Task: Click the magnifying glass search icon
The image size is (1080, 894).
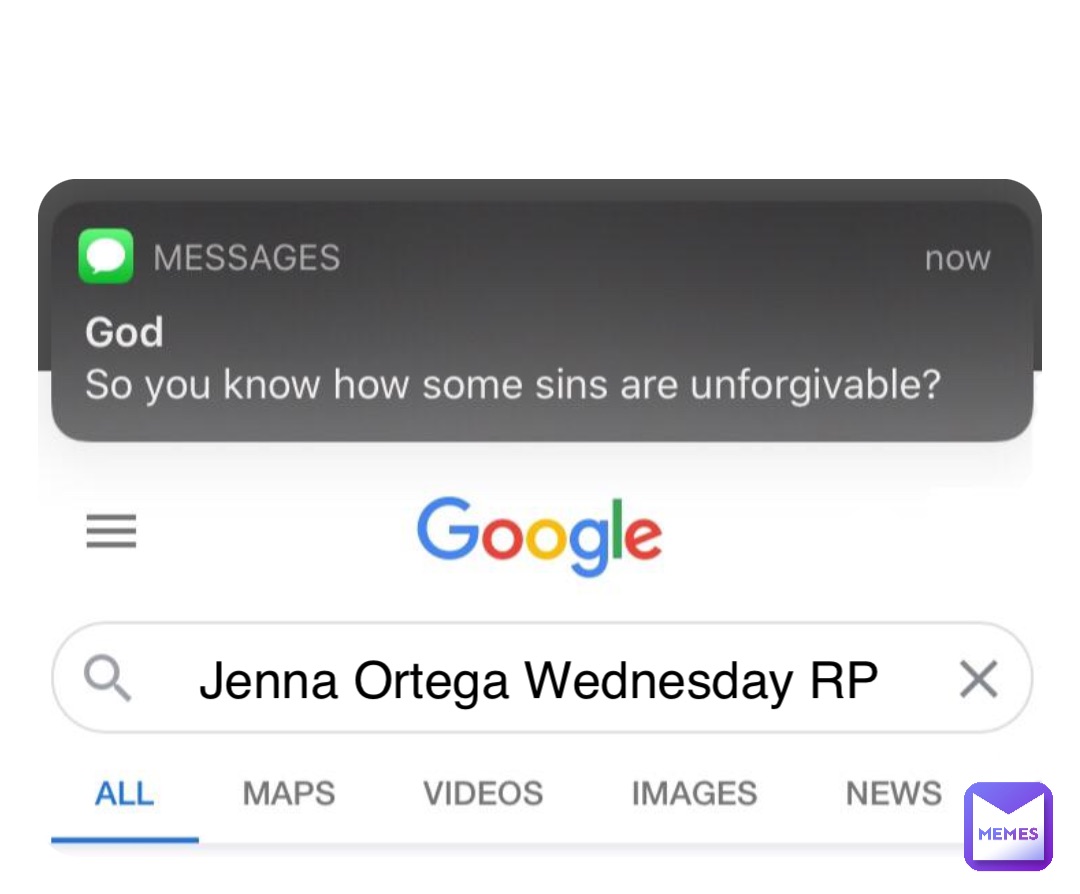Action: click(107, 680)
